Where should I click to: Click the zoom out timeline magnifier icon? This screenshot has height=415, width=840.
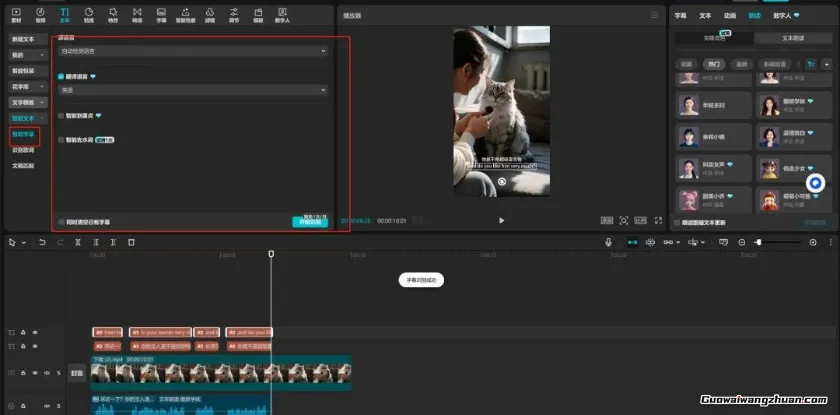742,243
